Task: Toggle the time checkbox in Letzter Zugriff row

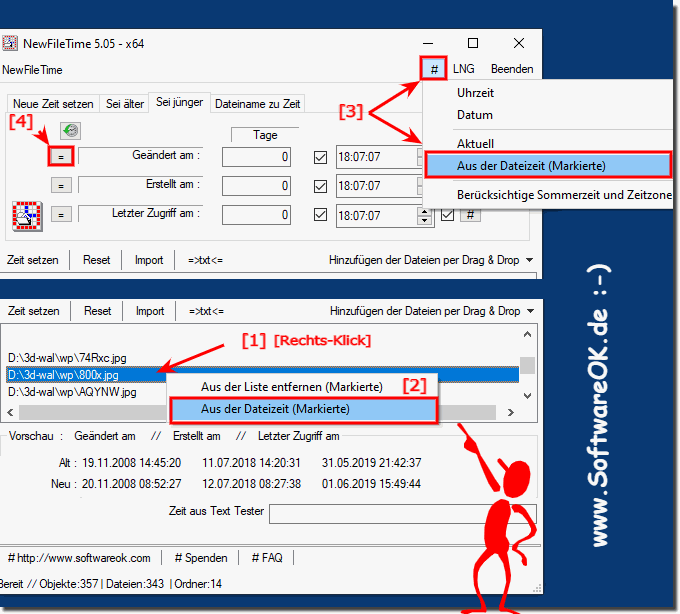Action: click(x=320, y=215)
